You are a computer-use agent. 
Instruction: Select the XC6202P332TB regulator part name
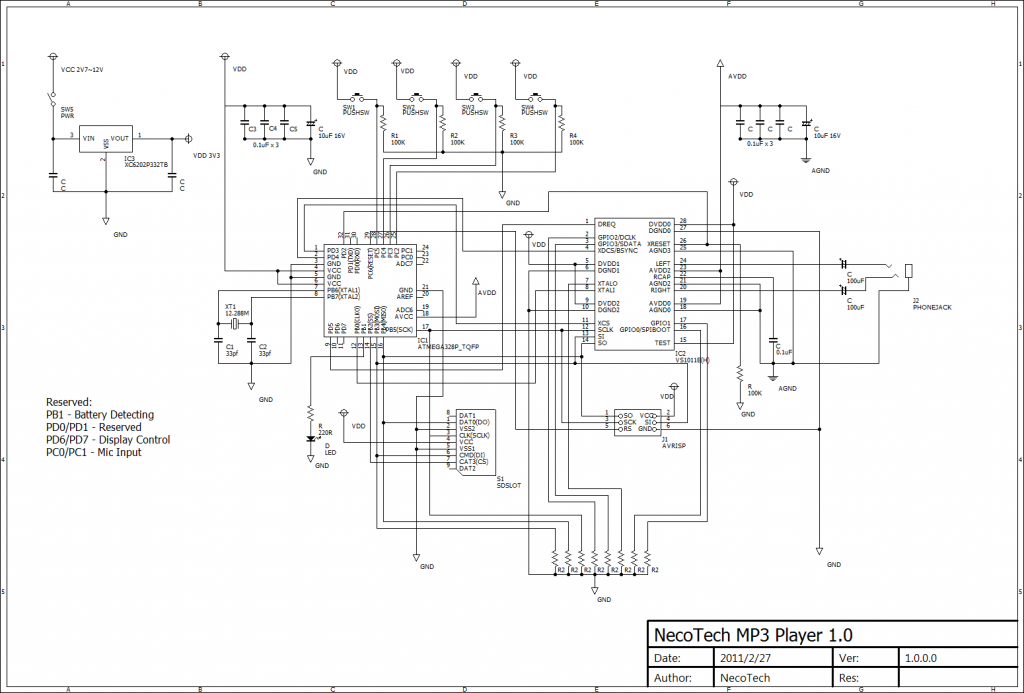pyautogui.click(x=146, y=165)
